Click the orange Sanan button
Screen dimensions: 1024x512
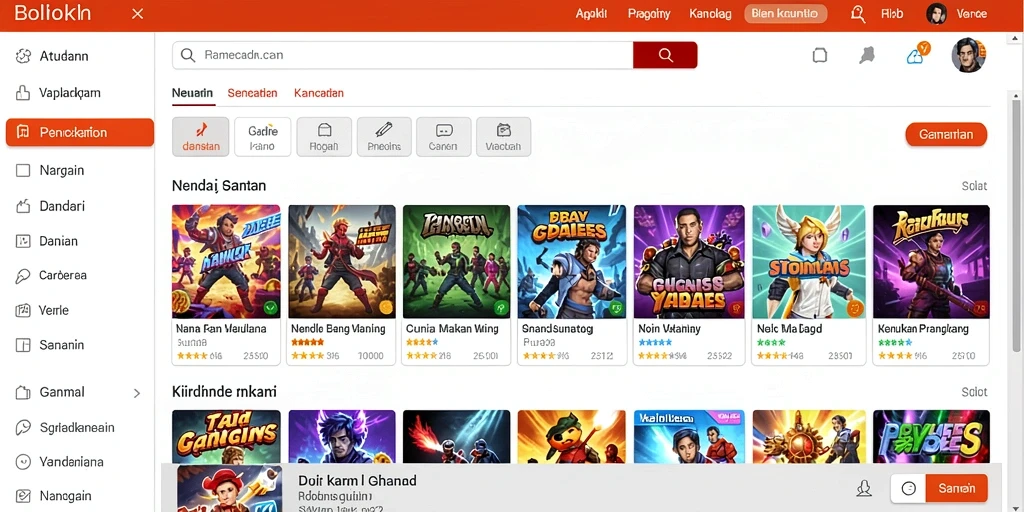pyautogui.click(x=957, y=488)
